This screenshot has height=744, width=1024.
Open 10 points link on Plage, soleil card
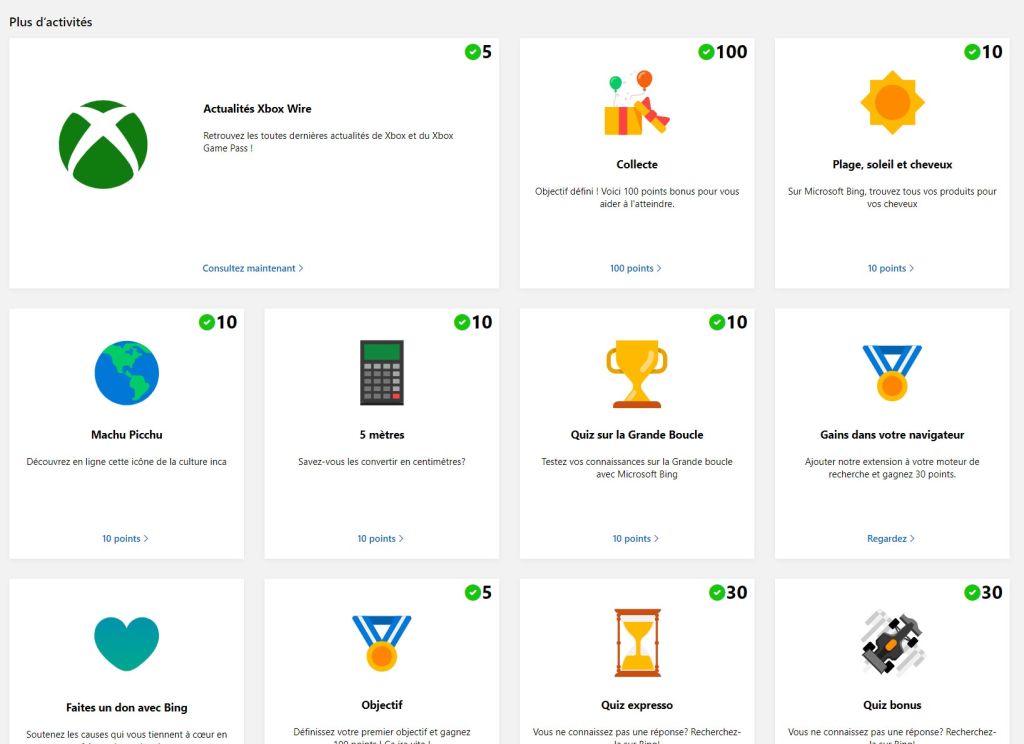891,268
